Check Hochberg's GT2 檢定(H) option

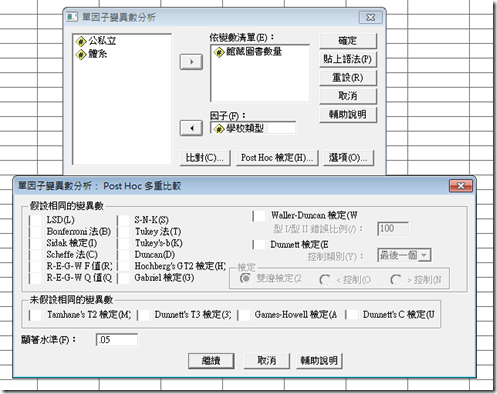click(x=124, y=266)
